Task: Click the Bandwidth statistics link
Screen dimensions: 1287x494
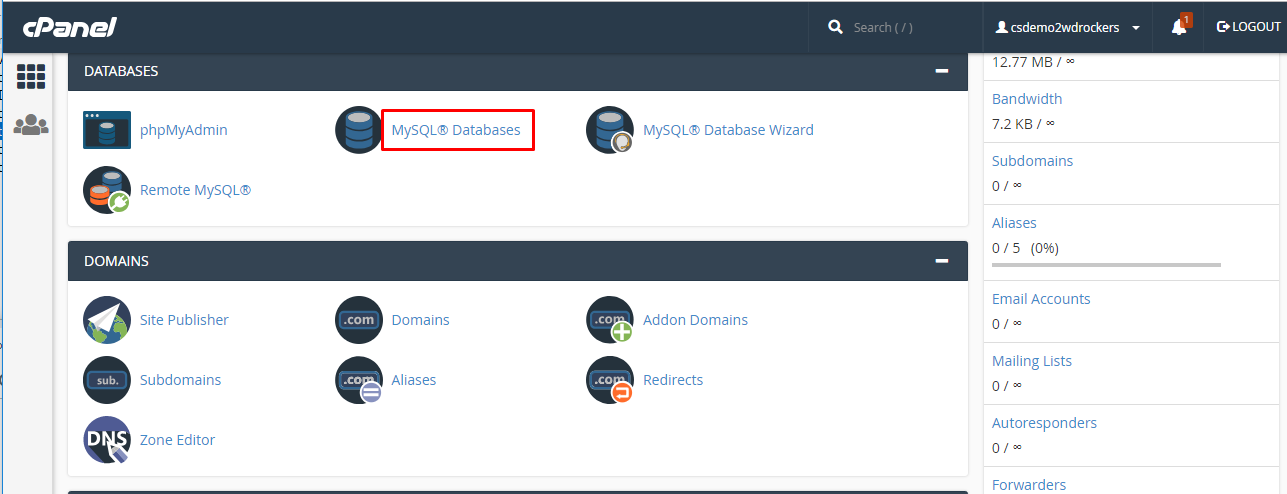Action: pos(1027,99)
